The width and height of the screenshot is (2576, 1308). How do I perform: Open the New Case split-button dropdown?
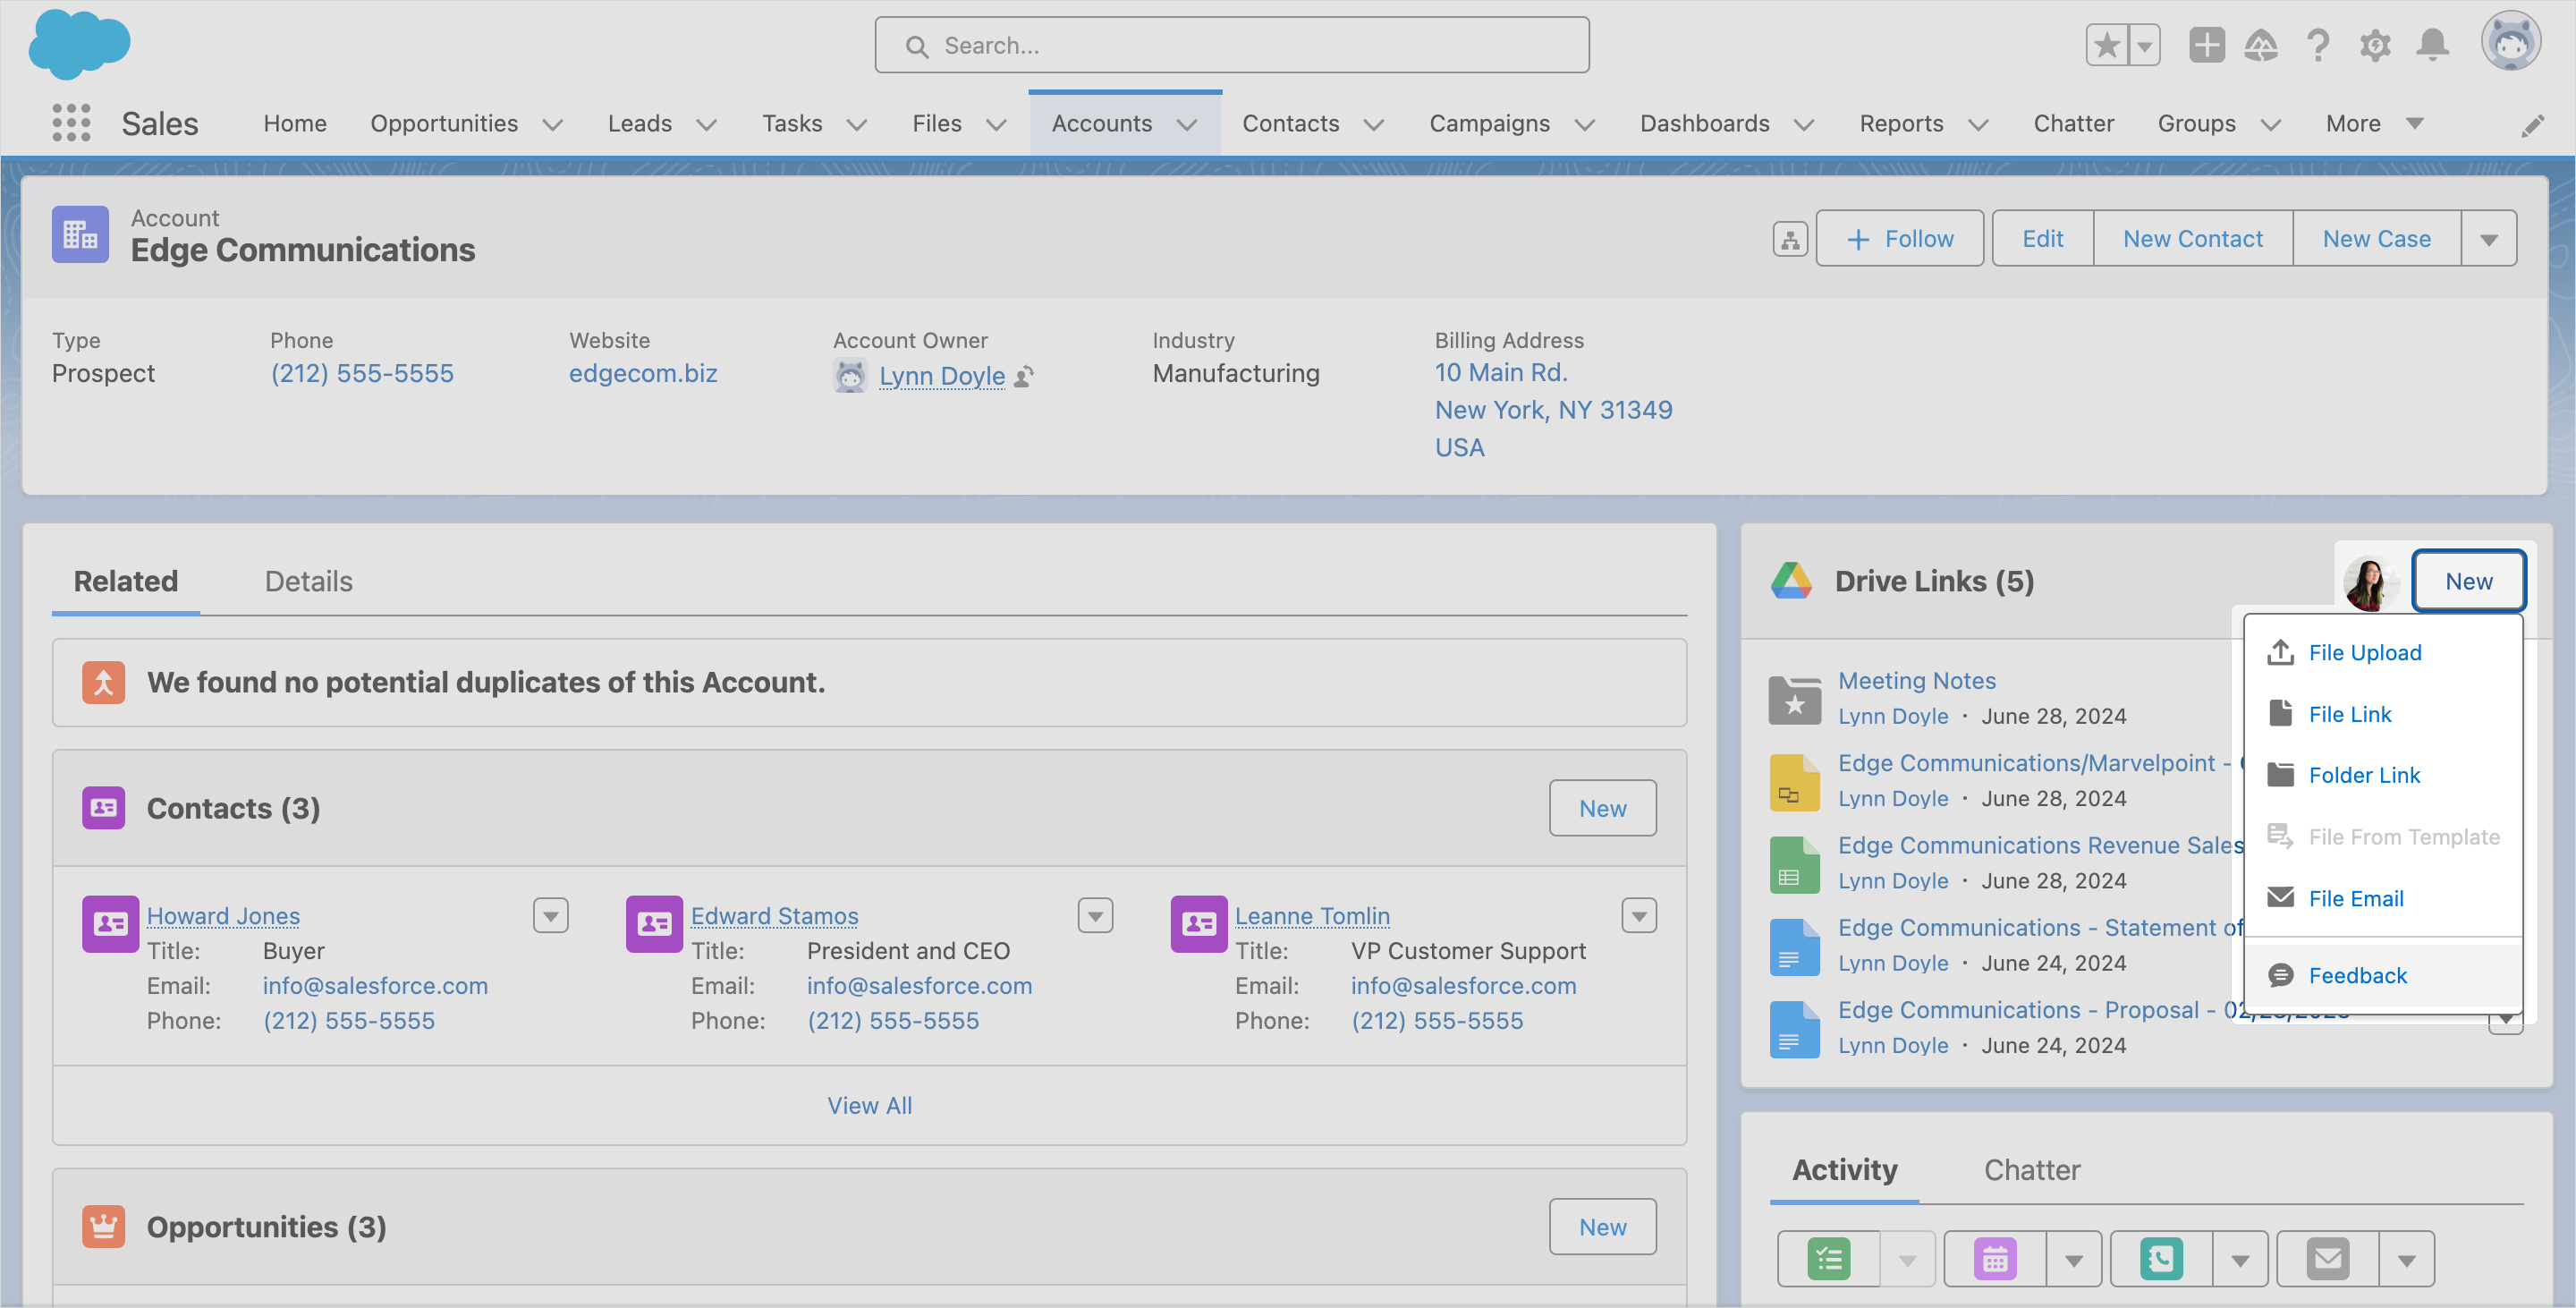click(x=2489, y=238)
